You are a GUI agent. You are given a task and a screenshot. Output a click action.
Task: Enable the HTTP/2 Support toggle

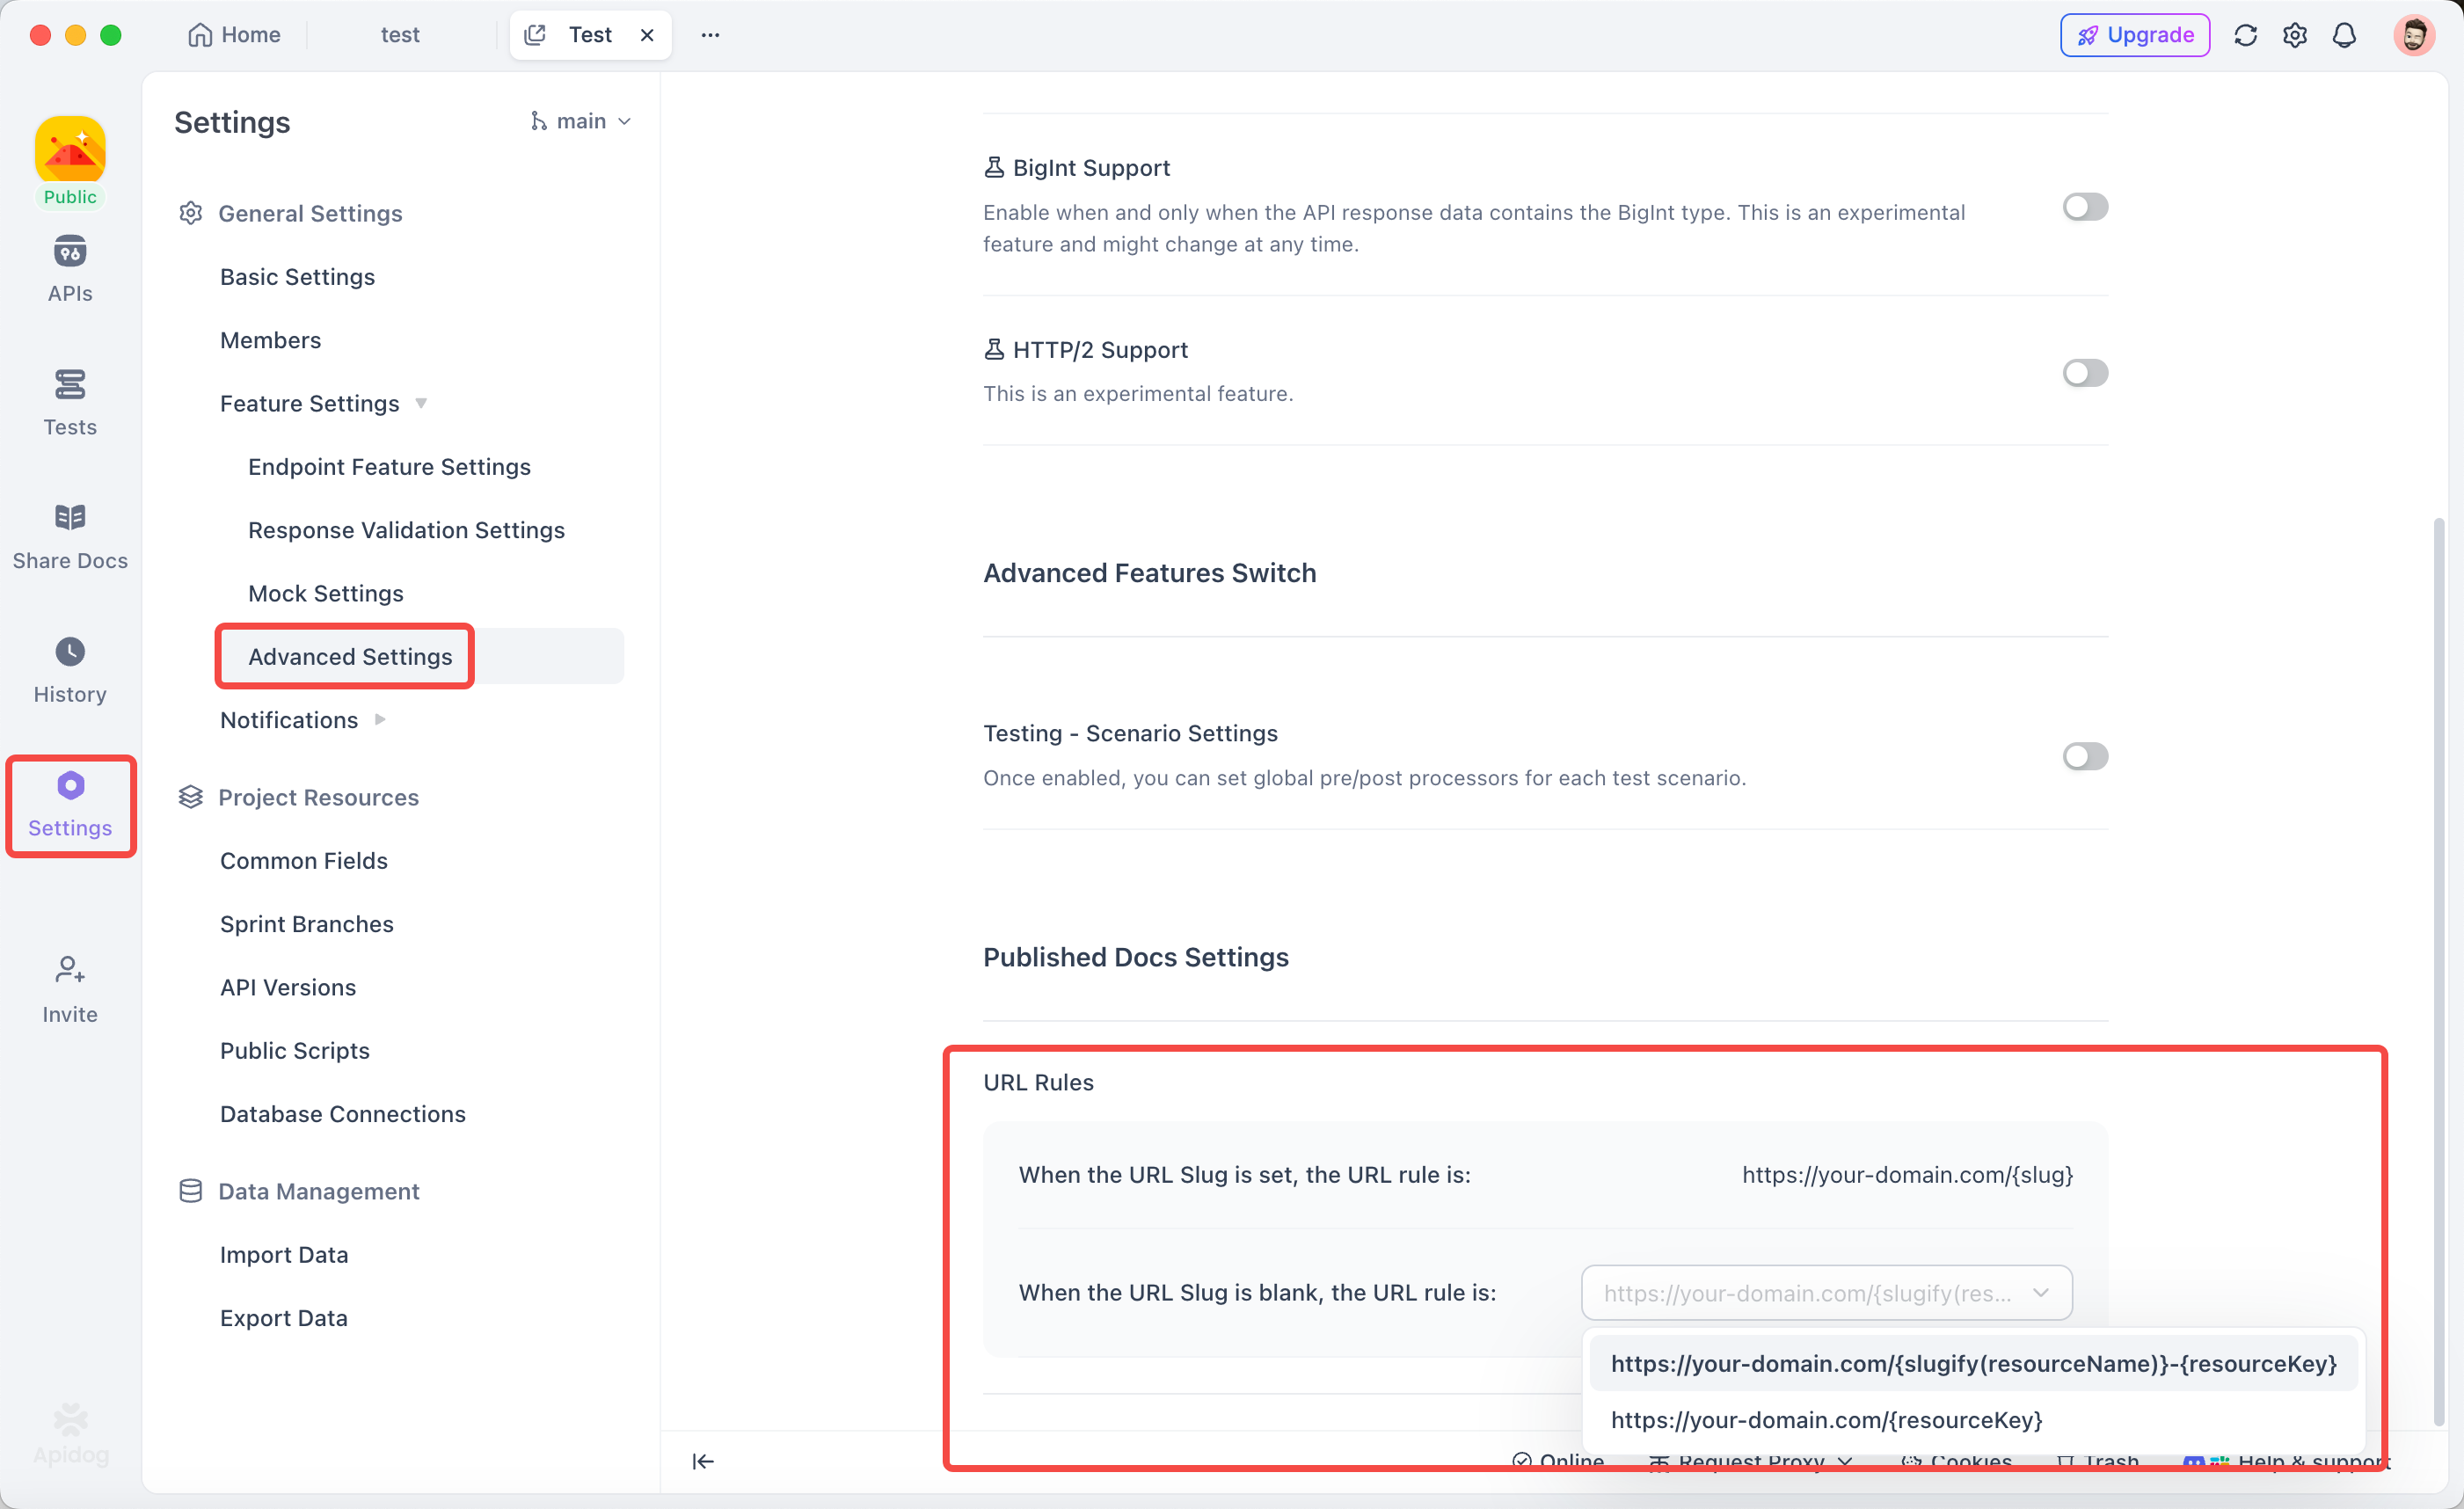pyautogui.click(x=2085, y=373)
